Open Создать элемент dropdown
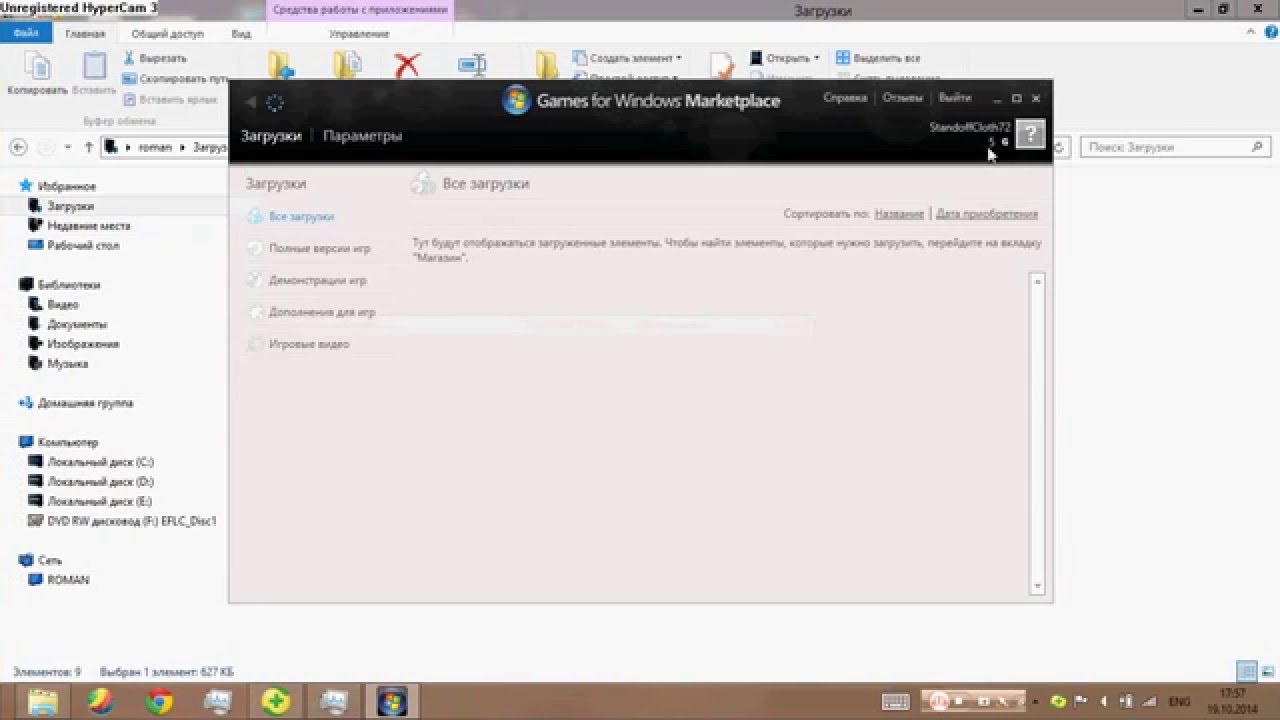 [x=627, y=58]
